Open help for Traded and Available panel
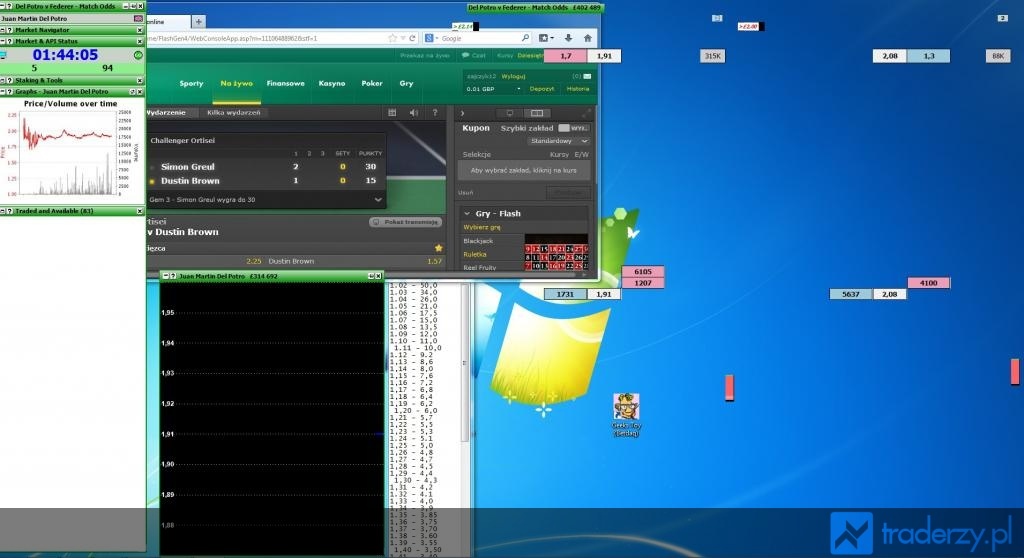The height and width of the screenshot is (558, 1024). point(9,211)
